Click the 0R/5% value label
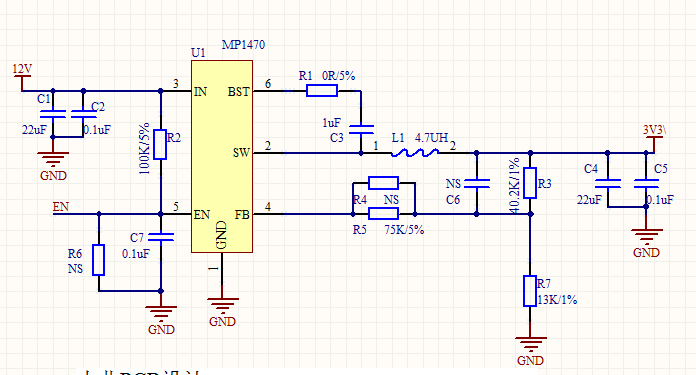Screen dimensions: 696x375 [x=339, y=76]
